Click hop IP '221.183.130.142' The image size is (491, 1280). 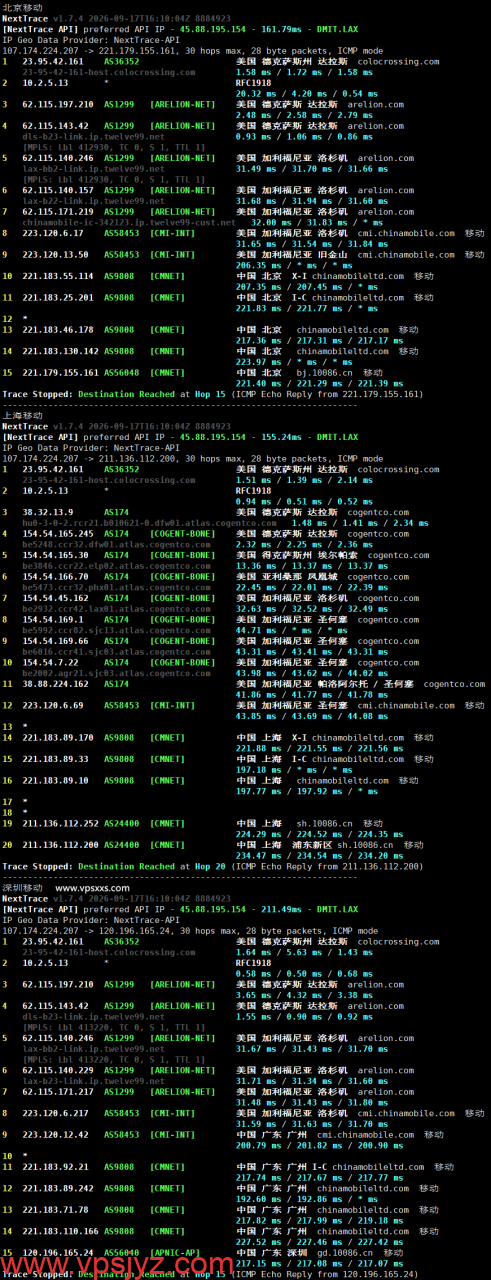60,351
